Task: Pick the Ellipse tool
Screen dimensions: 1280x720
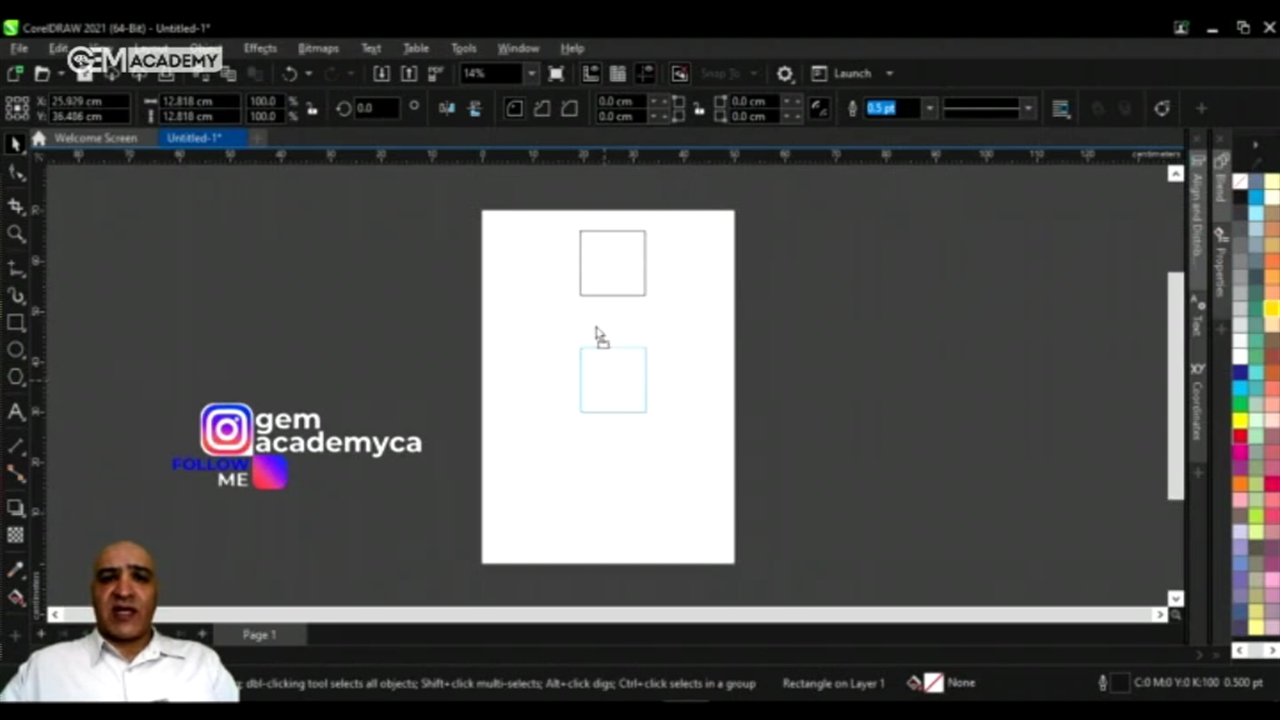Action: (16, 350)
